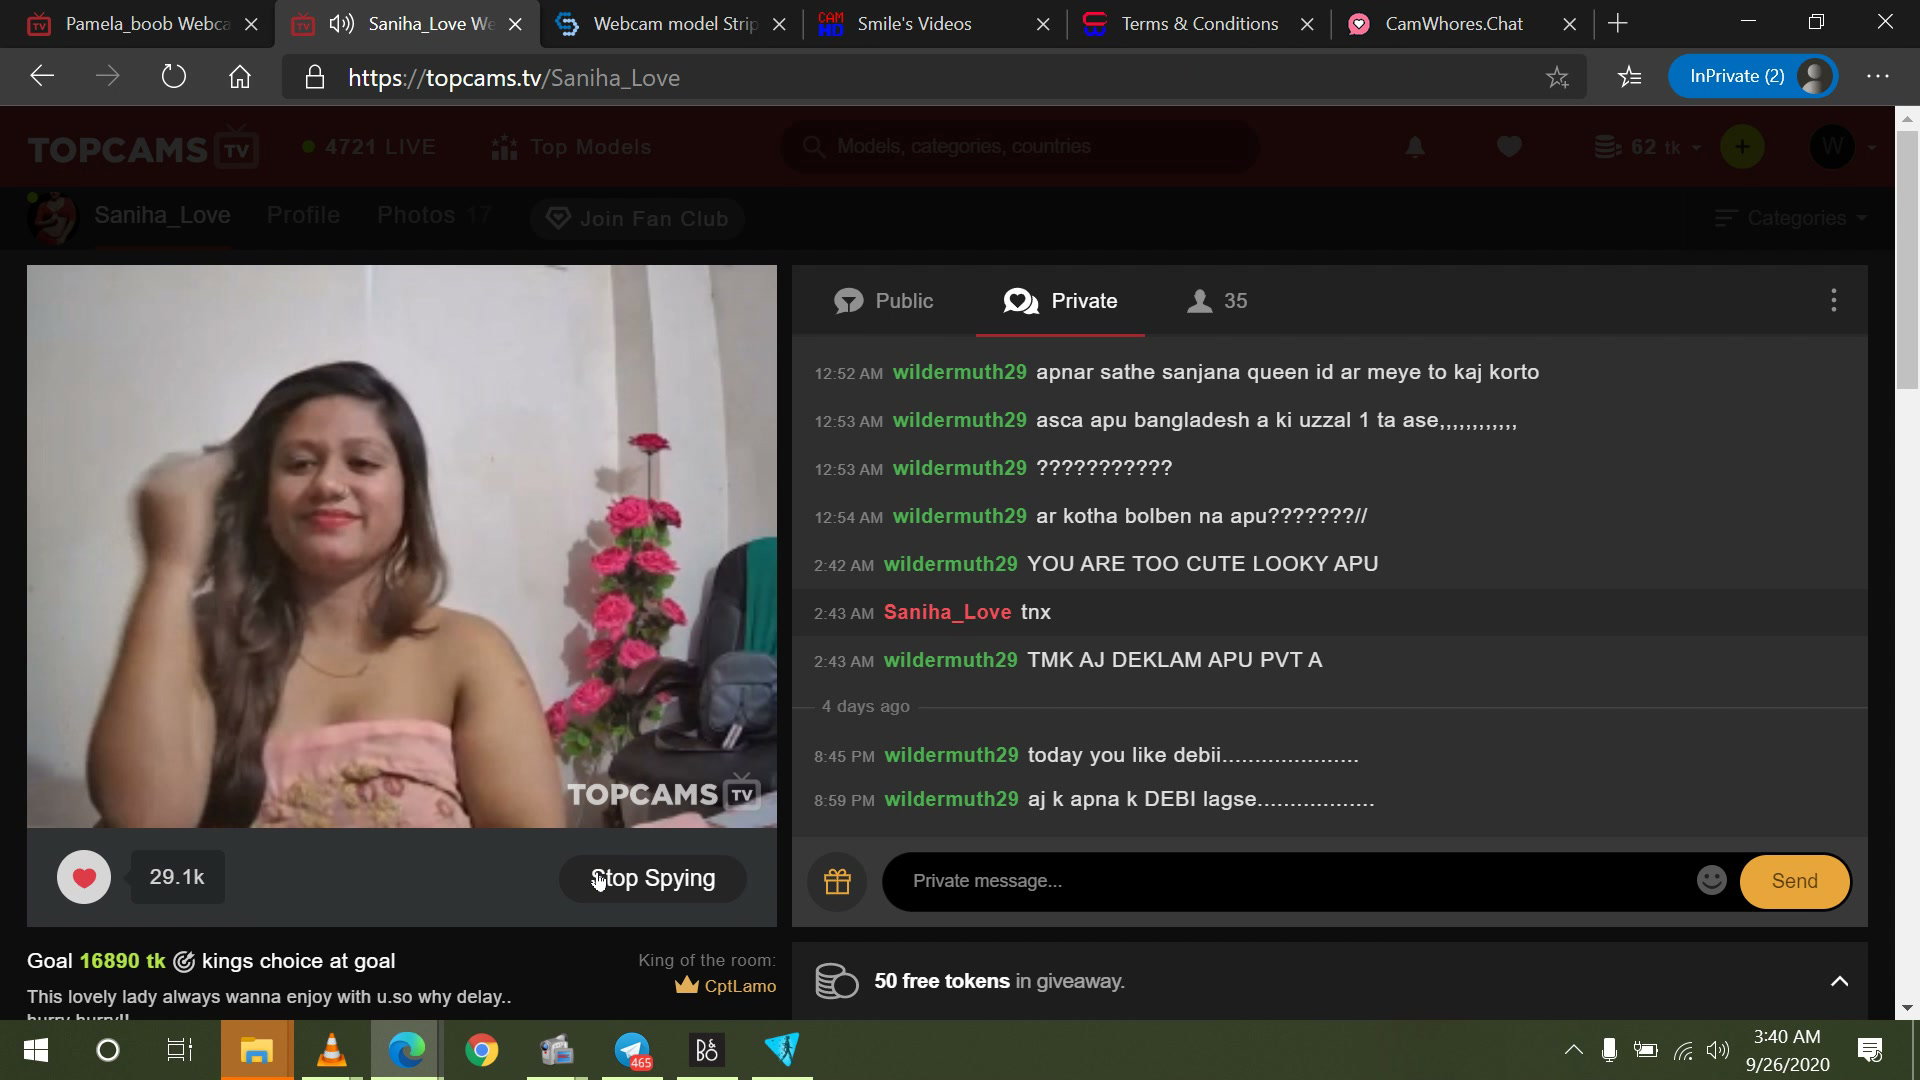Screen dimensions: 1920x1080
Task: Open the Windows Start menu
Action: point(36,1050)
